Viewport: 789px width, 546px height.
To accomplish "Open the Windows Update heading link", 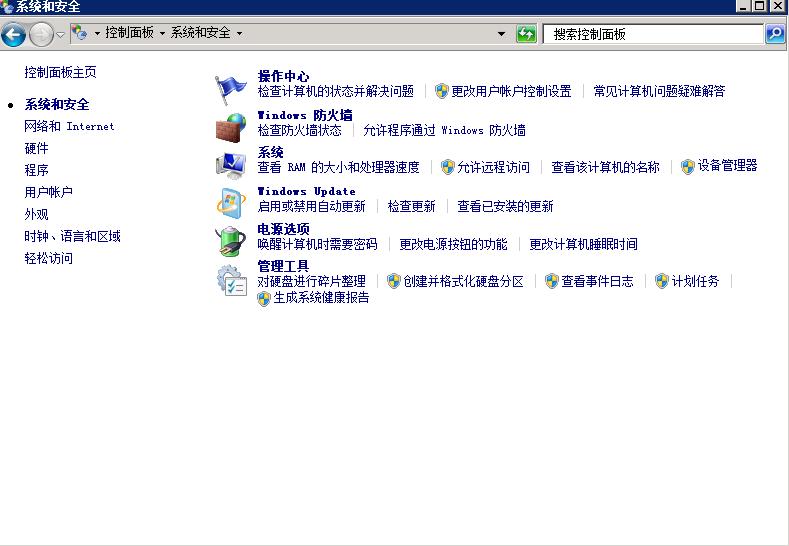I will pyautogui.click(x=306, y=191).
